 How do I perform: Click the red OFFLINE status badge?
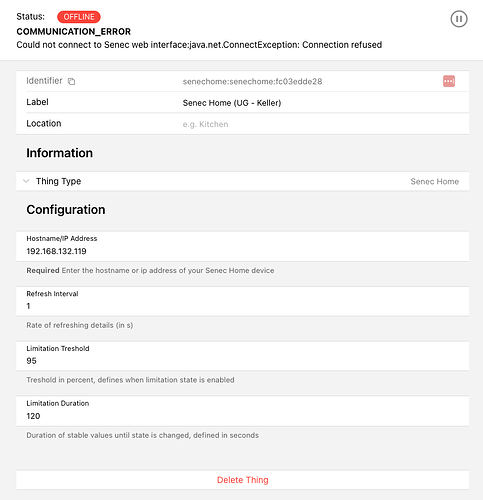(x=79, y=17)
